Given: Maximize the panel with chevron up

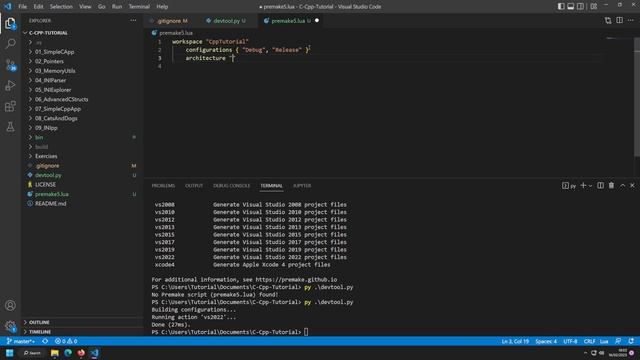Looking at the screenshot, I should click(x=622, y=186).
